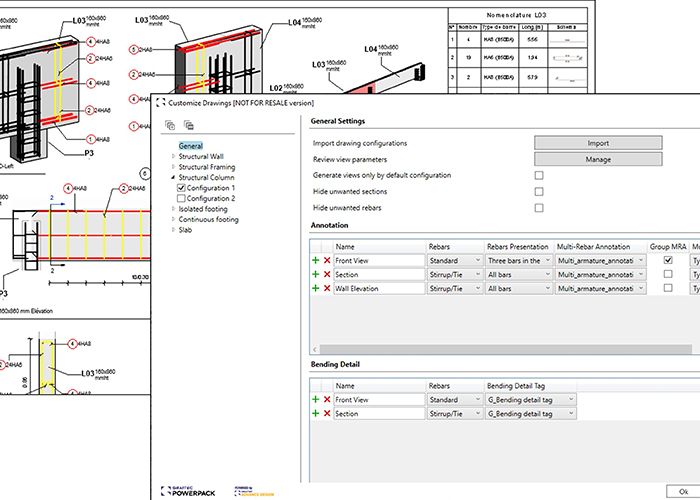Expand the Continuous footing tree node
The height and width of the screenshot is (500, 700).
coord(174,220)
